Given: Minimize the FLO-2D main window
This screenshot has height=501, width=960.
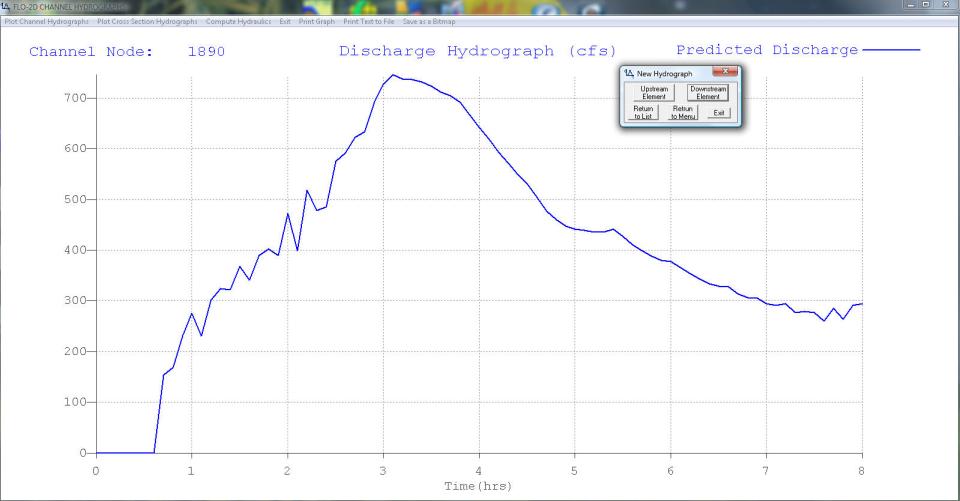Looking at the screenshot, I should click(911, 6).
